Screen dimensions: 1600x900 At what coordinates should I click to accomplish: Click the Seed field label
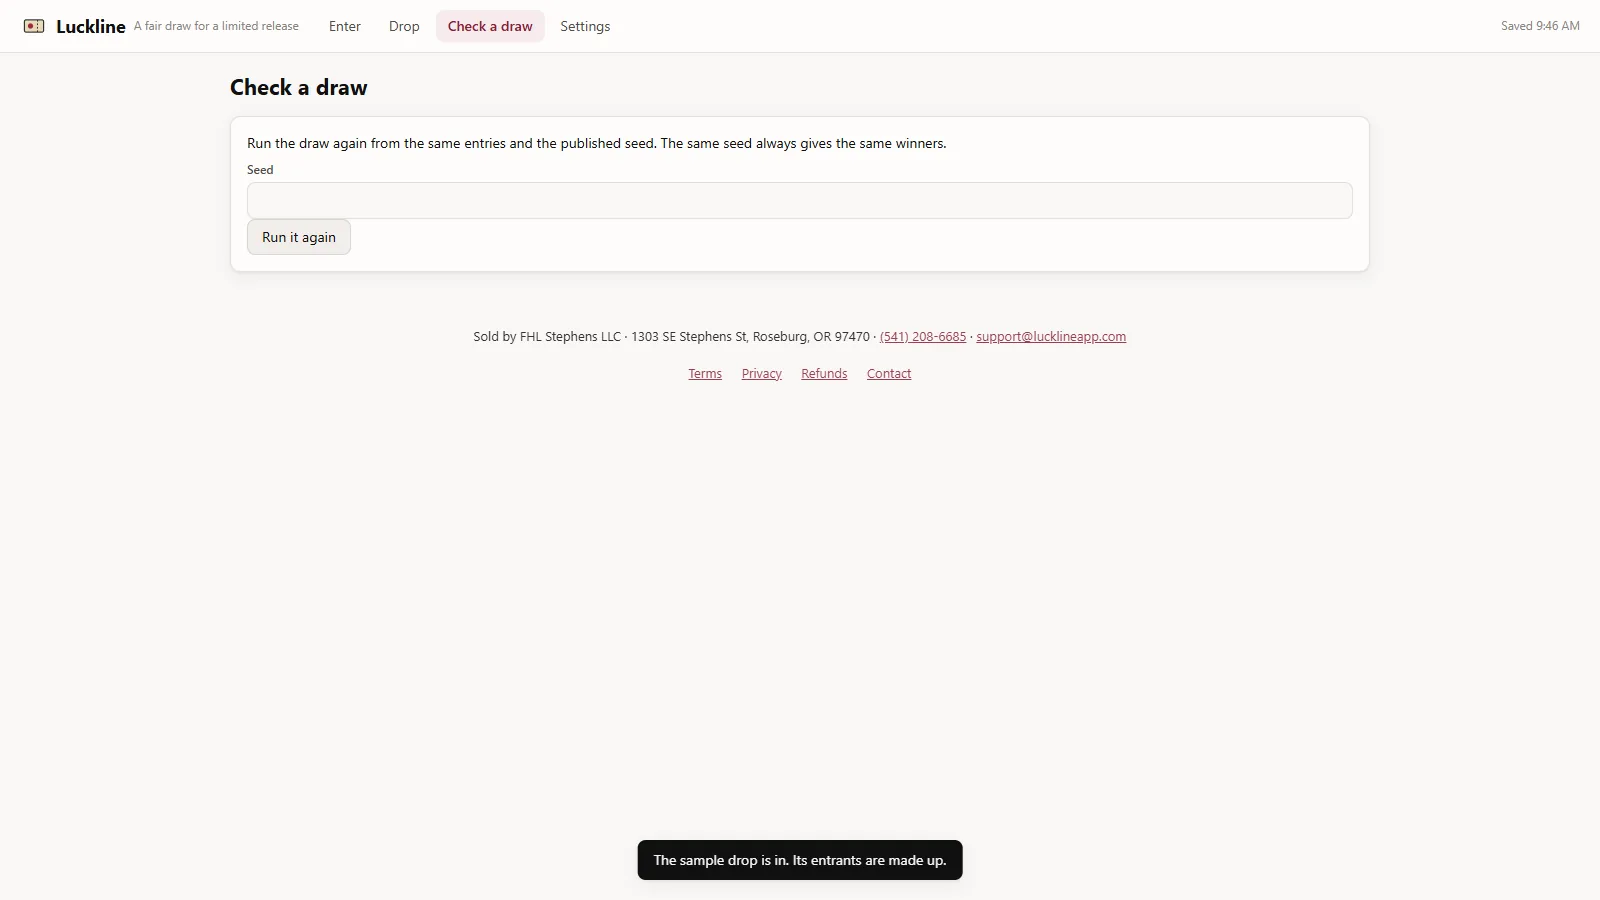260,169
